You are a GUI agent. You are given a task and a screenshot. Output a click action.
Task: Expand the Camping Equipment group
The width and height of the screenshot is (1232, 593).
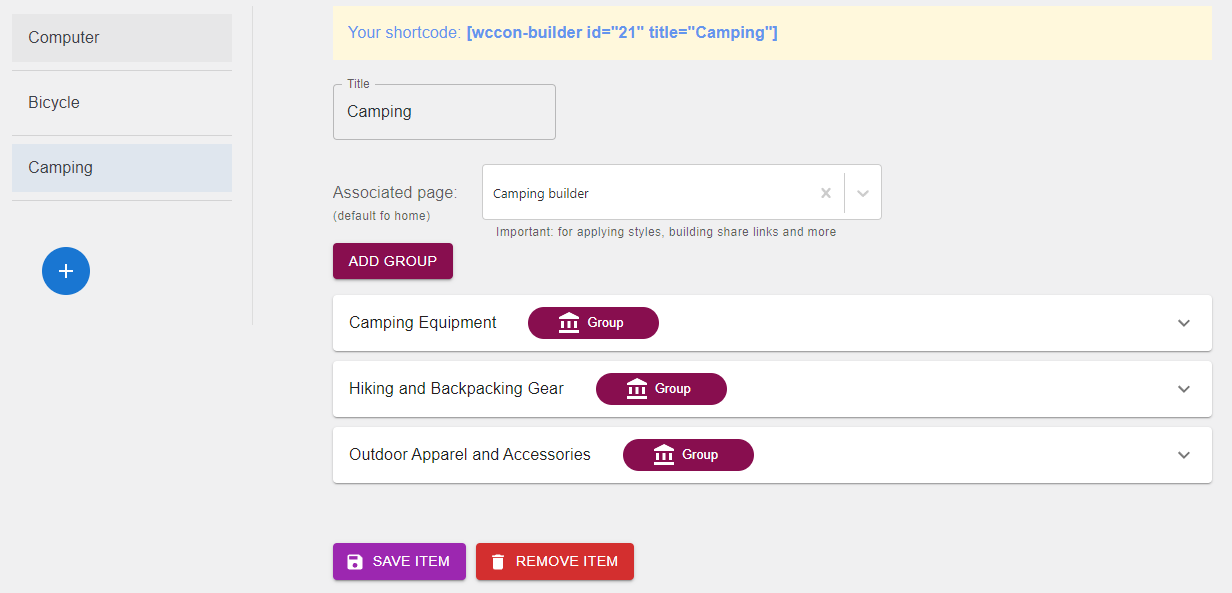point(1183,322)
